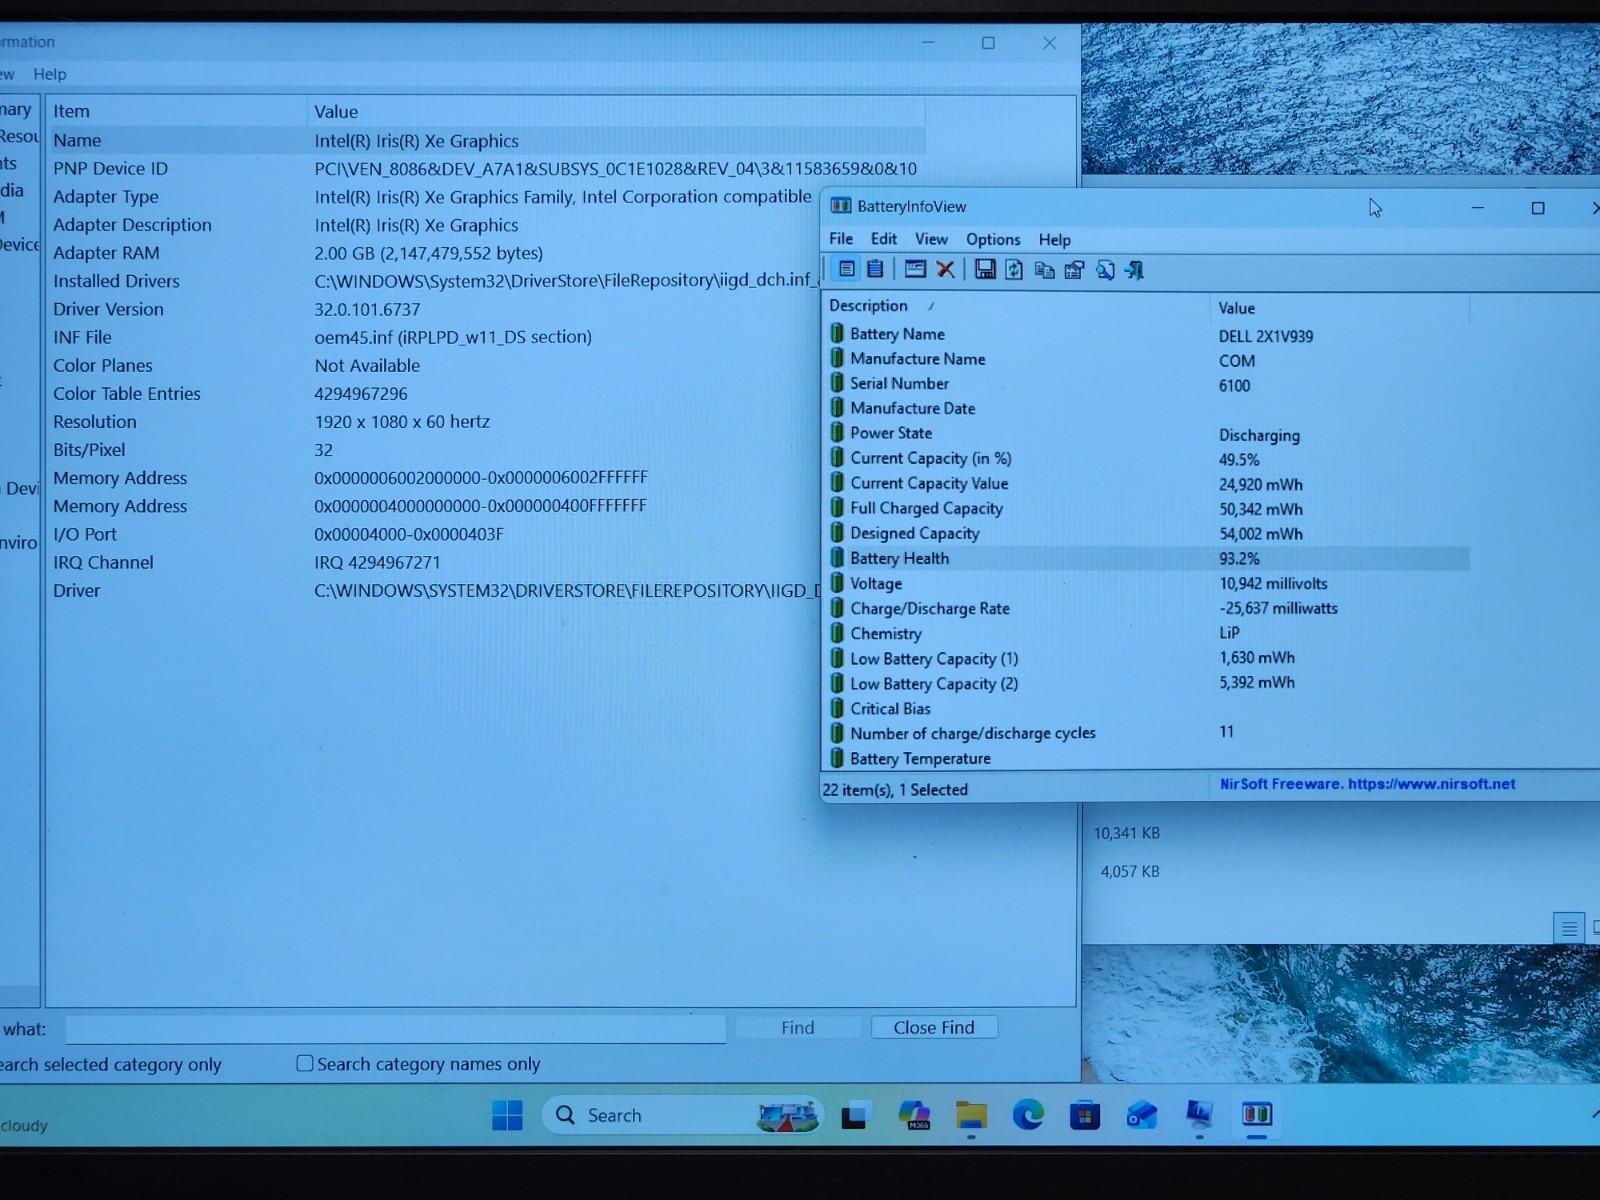This screenshot has width=1600, height=1200.
Task: Select Adapter RAM row in System Information
Action: pyautogui.click(x=432, y=253)
